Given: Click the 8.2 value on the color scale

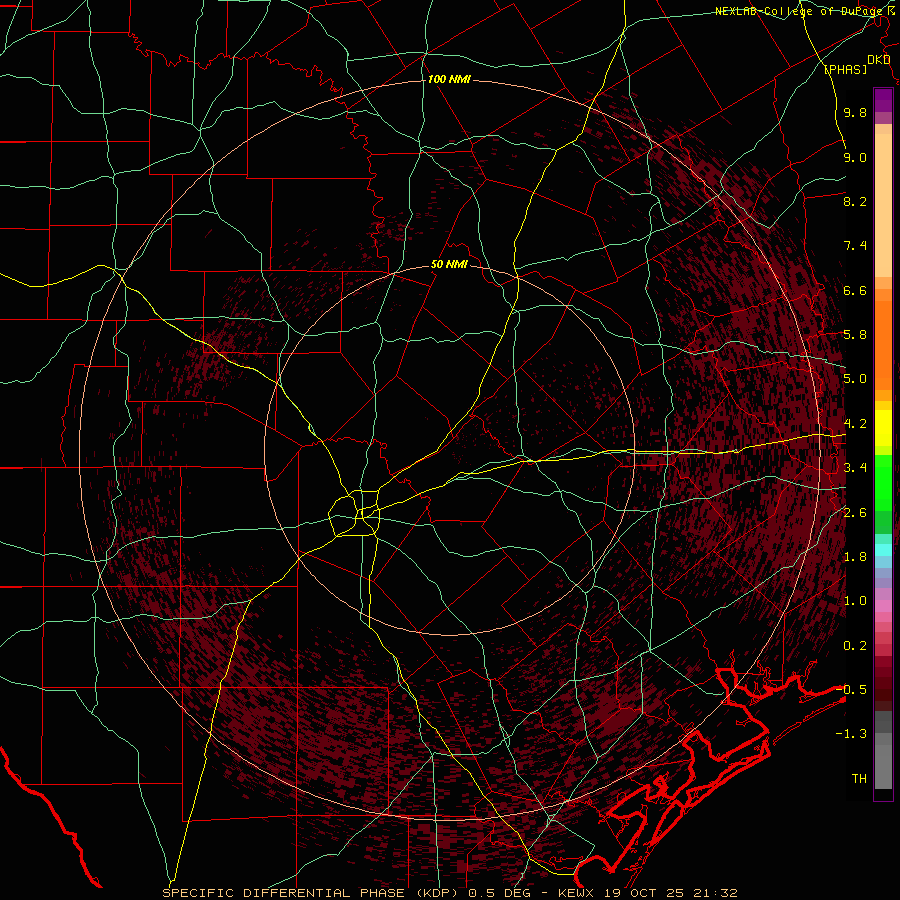Looking at the screenshot, I should pos(855,201).
